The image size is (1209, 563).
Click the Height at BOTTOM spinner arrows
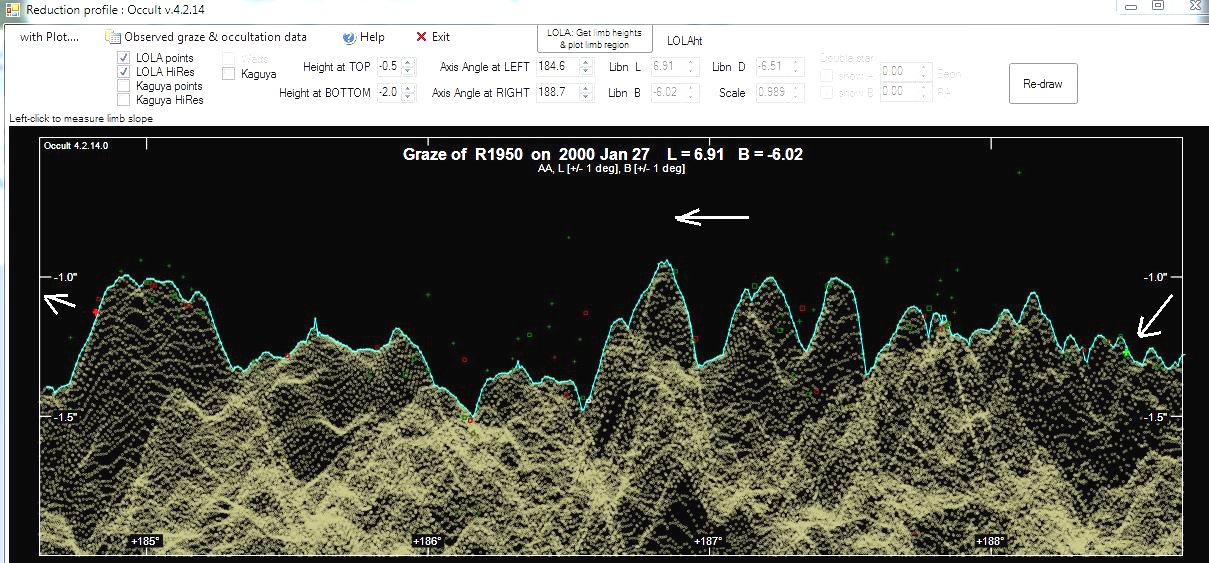408,93
